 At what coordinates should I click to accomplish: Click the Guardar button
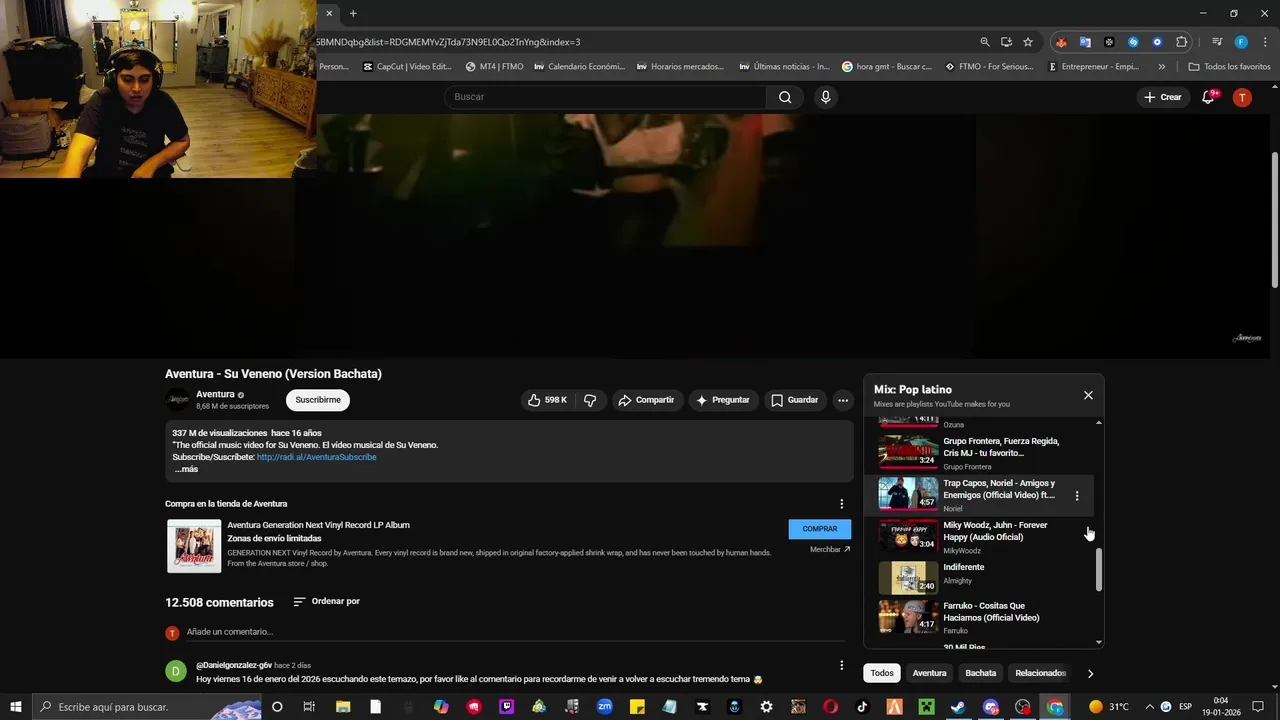(x=795, y=400)
